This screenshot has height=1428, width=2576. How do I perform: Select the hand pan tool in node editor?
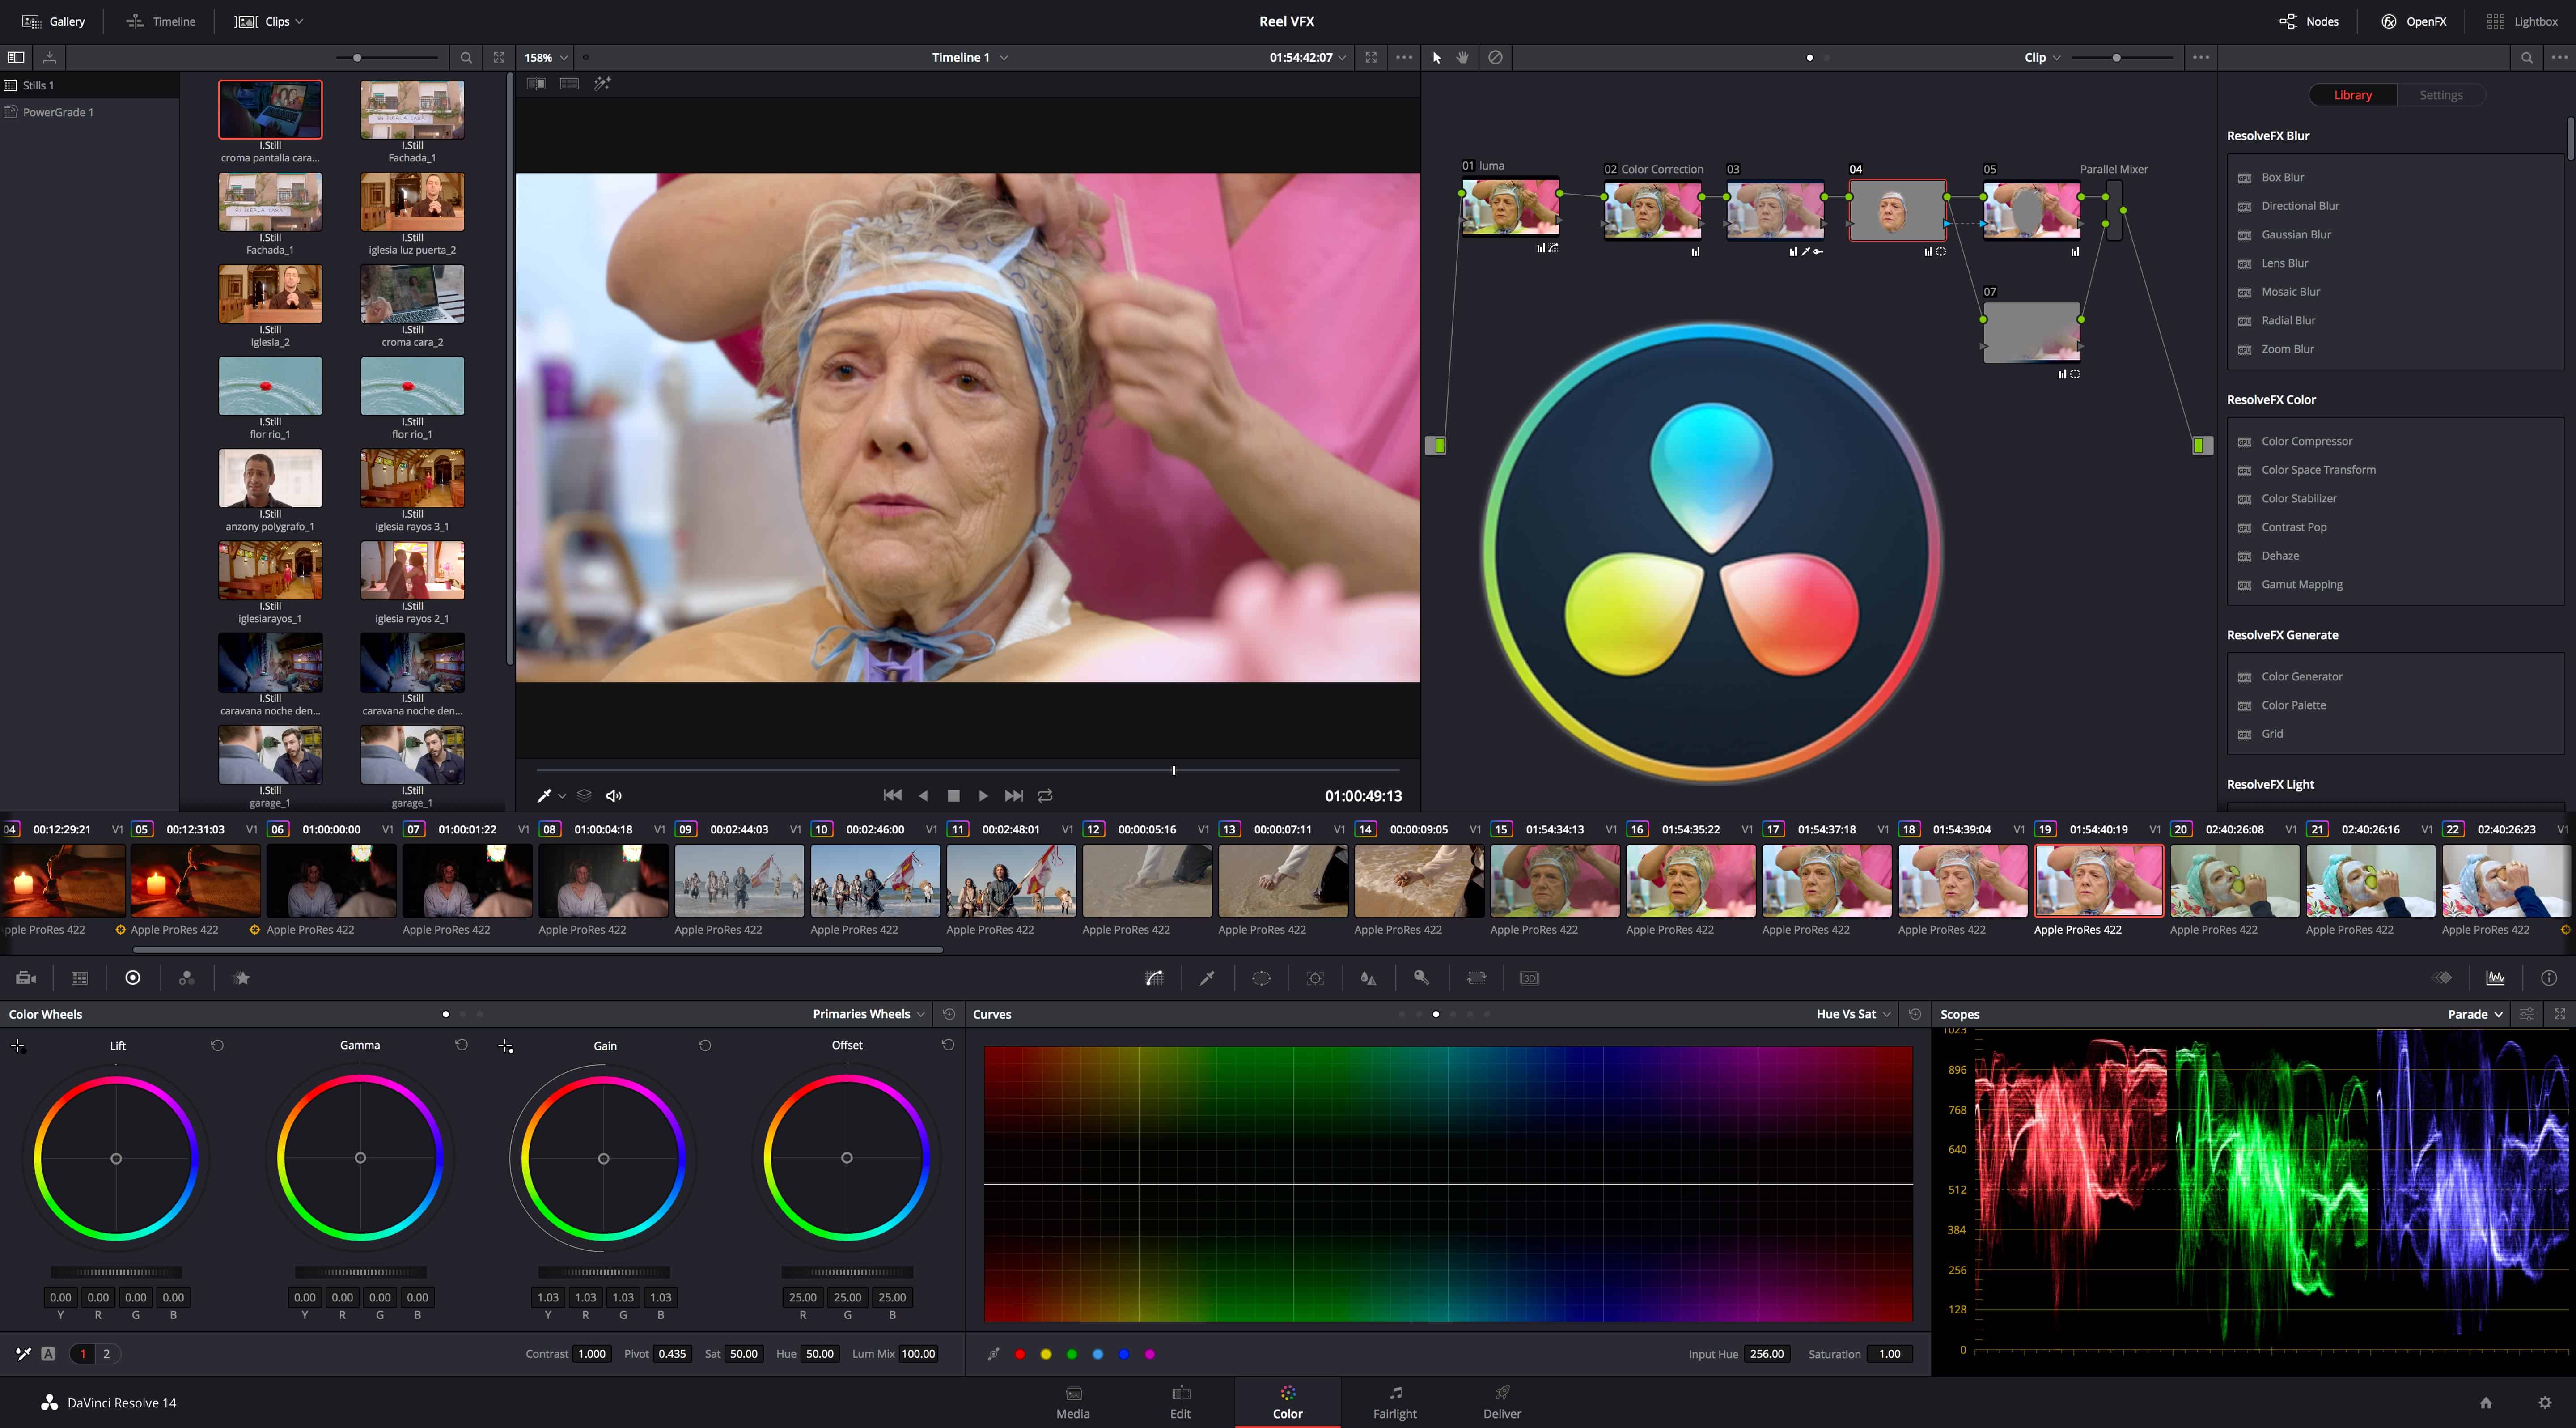pyautogui.click(x=1463, y=57)
